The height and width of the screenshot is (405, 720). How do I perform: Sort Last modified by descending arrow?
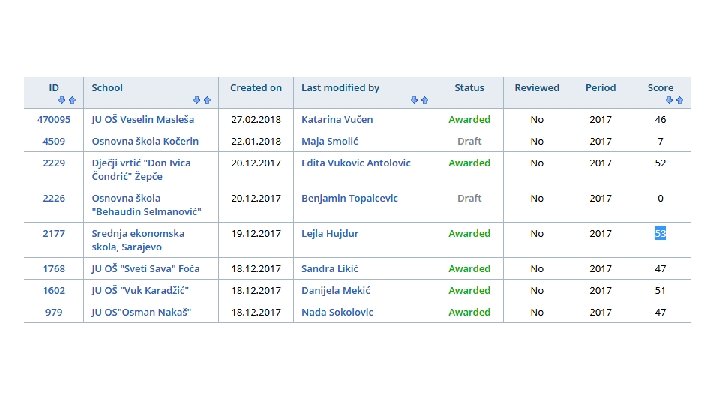pyautogui.click(x=414, y=100)
